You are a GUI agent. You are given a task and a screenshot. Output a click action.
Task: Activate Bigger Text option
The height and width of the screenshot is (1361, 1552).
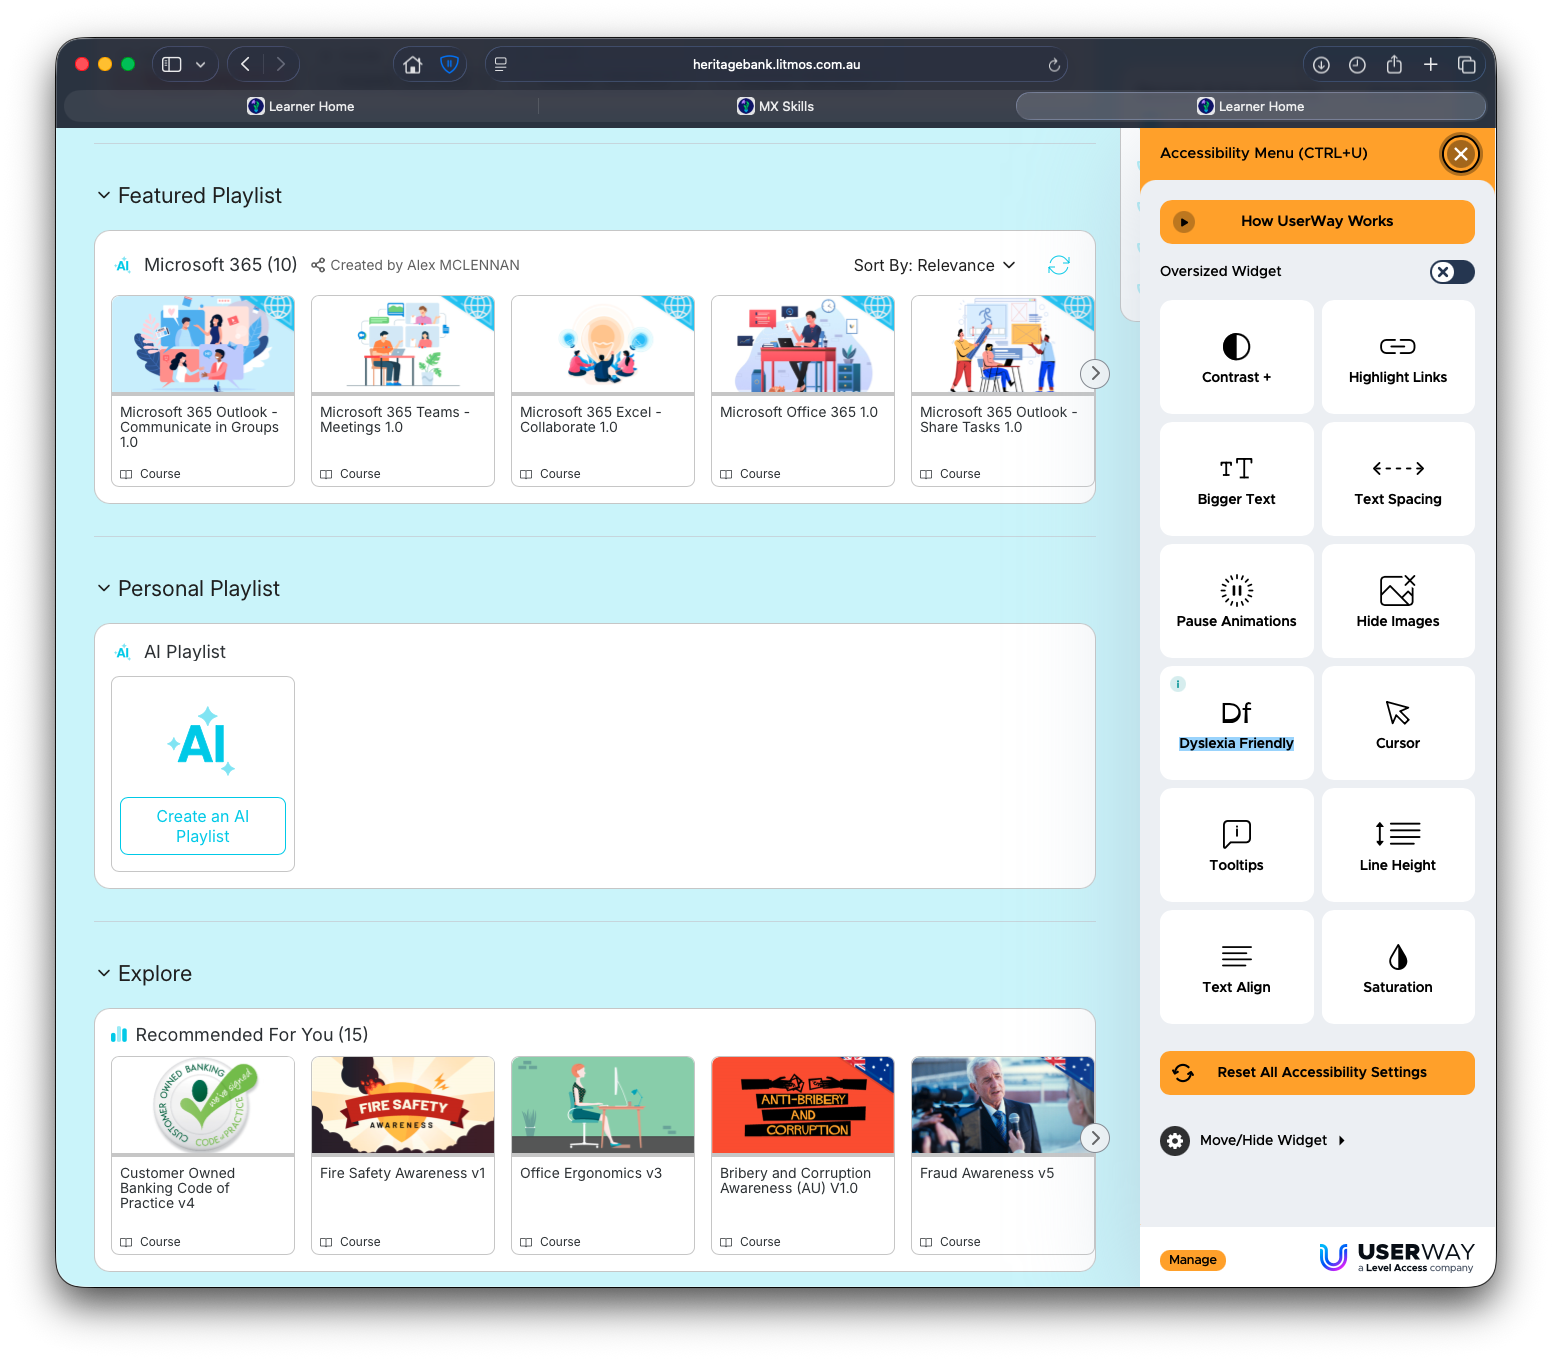[x=1236, y=479]
